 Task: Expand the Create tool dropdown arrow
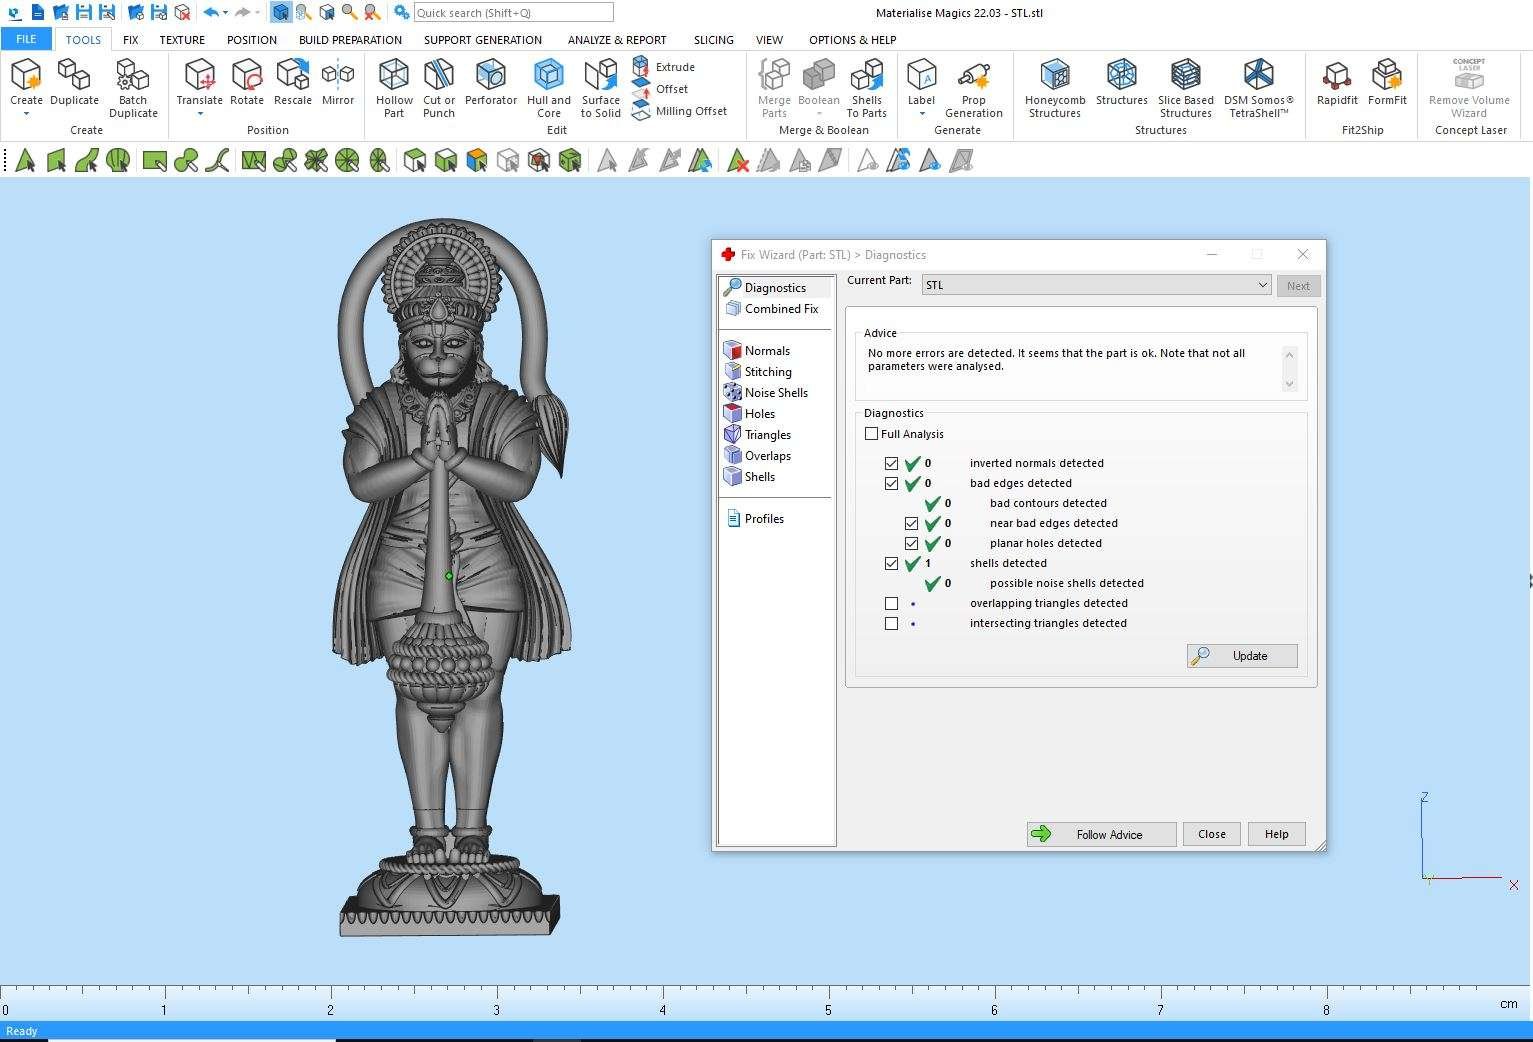coord(26,114)
